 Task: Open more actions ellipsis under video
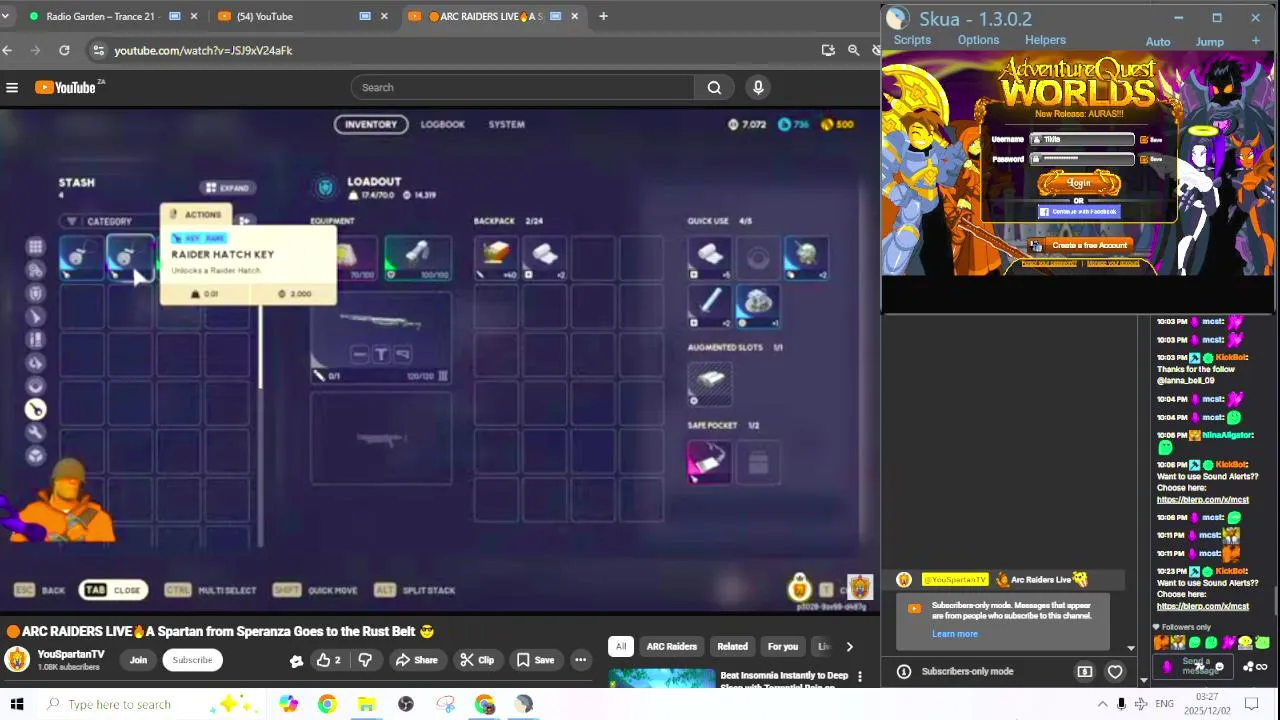pyautogui.click(x=580, y=660)
